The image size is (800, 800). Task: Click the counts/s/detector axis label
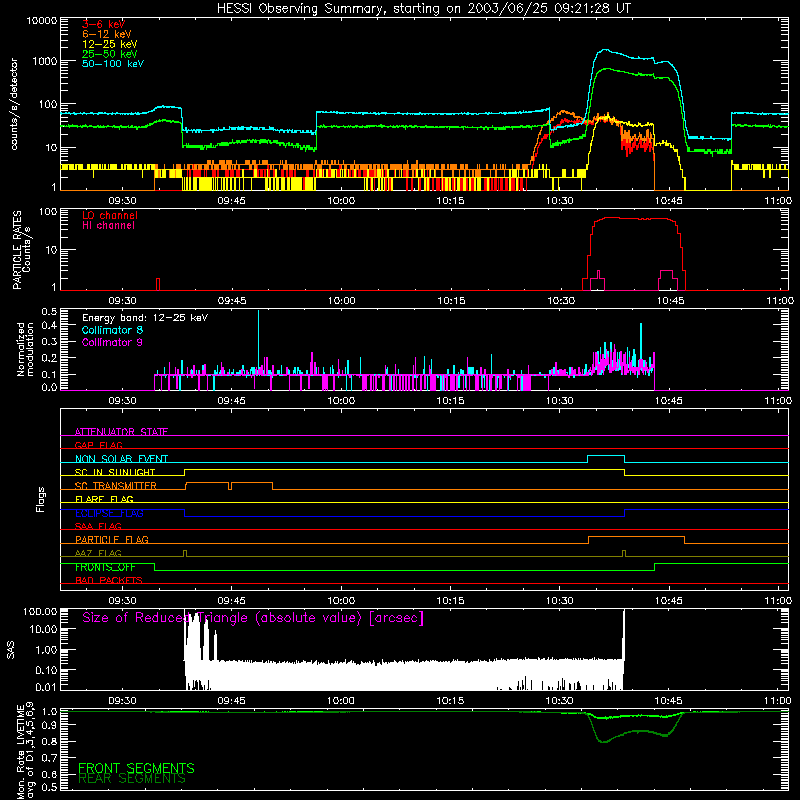pyautogui.click(x=14, y=104)
